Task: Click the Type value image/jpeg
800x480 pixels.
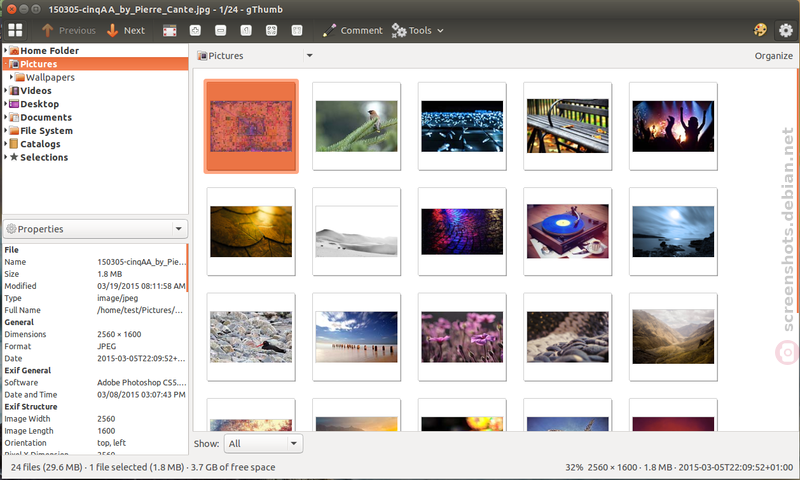Action: pos(117,298)
